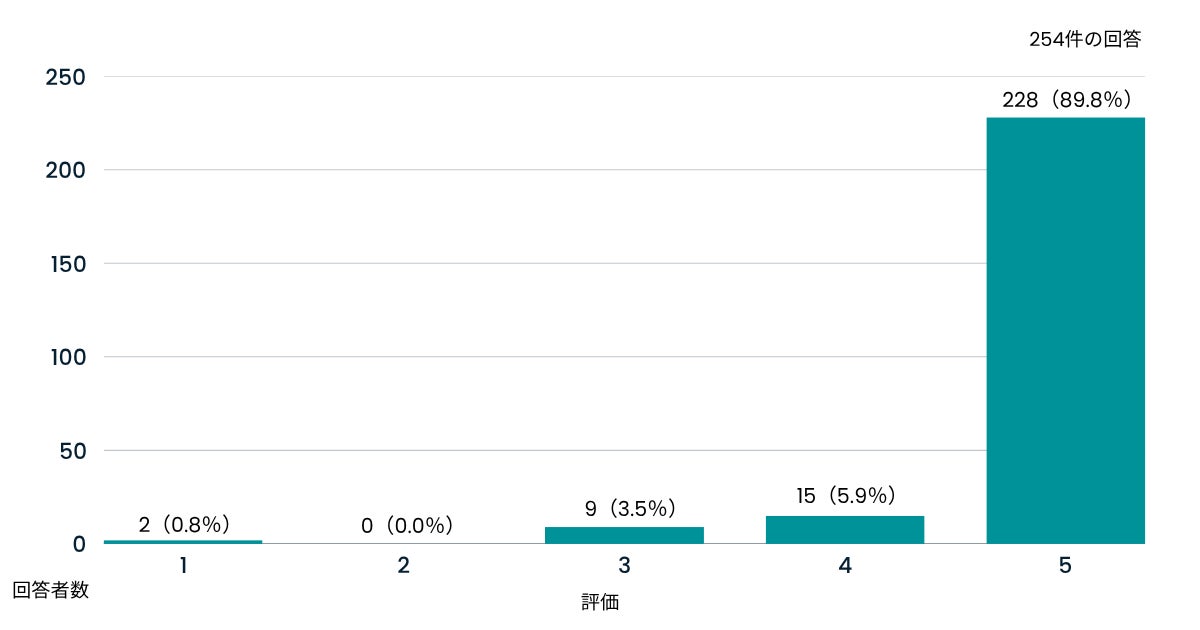Viewport: 1200px width, 630px height.
Task: Click the 50 y-axis tick label
Action: [73, 450]
